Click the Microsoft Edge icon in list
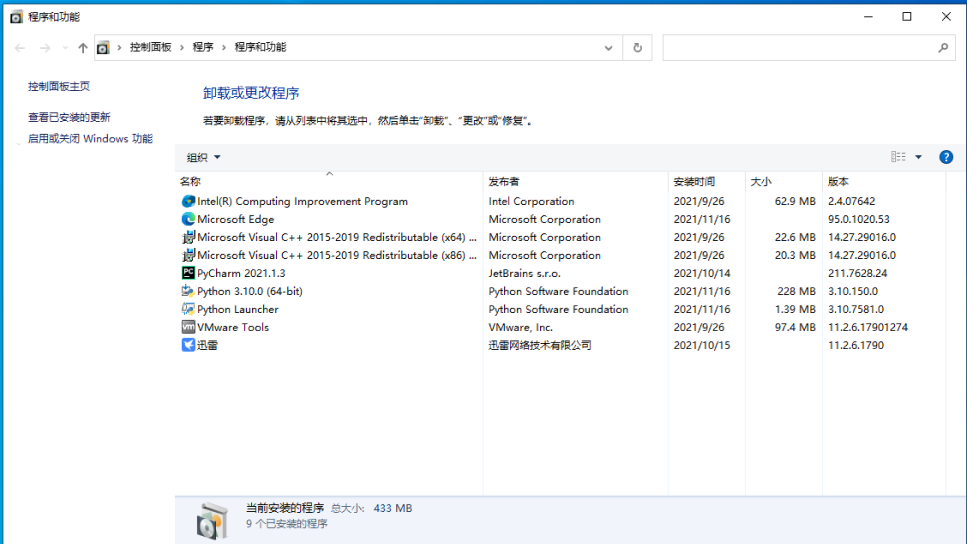This screenshot has width=967, height=544. [188, 219]
